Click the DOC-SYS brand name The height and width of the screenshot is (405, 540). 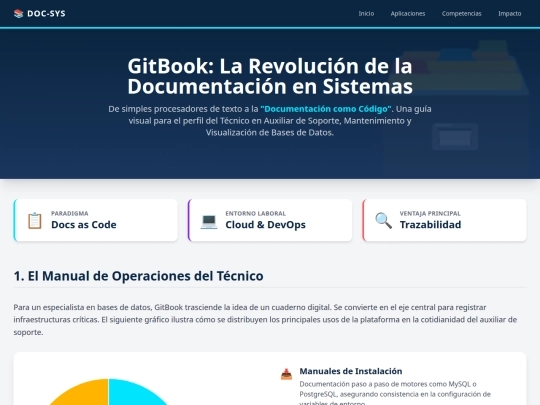tap(46, 13)
